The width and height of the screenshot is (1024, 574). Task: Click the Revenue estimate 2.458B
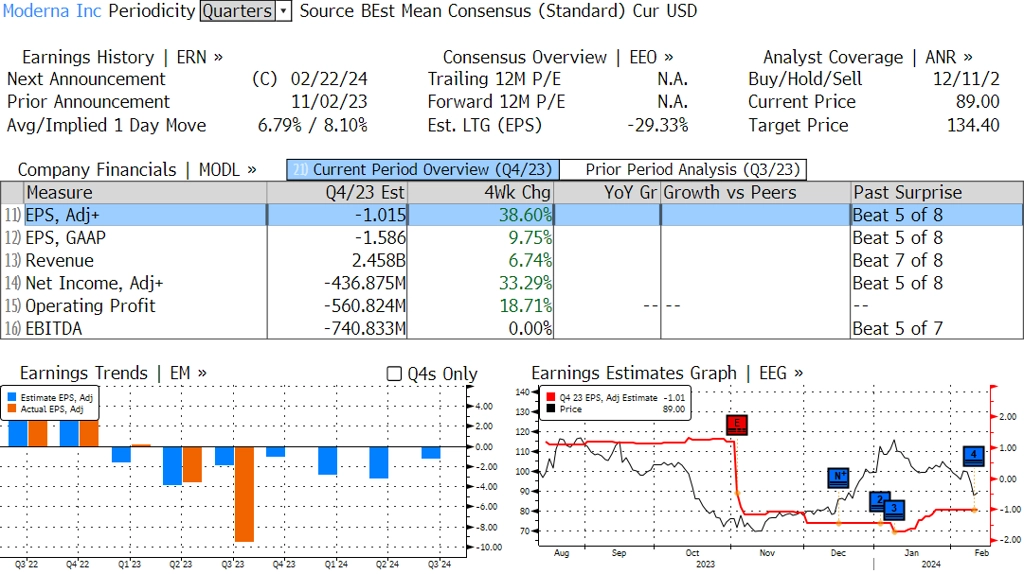[379, 261]
